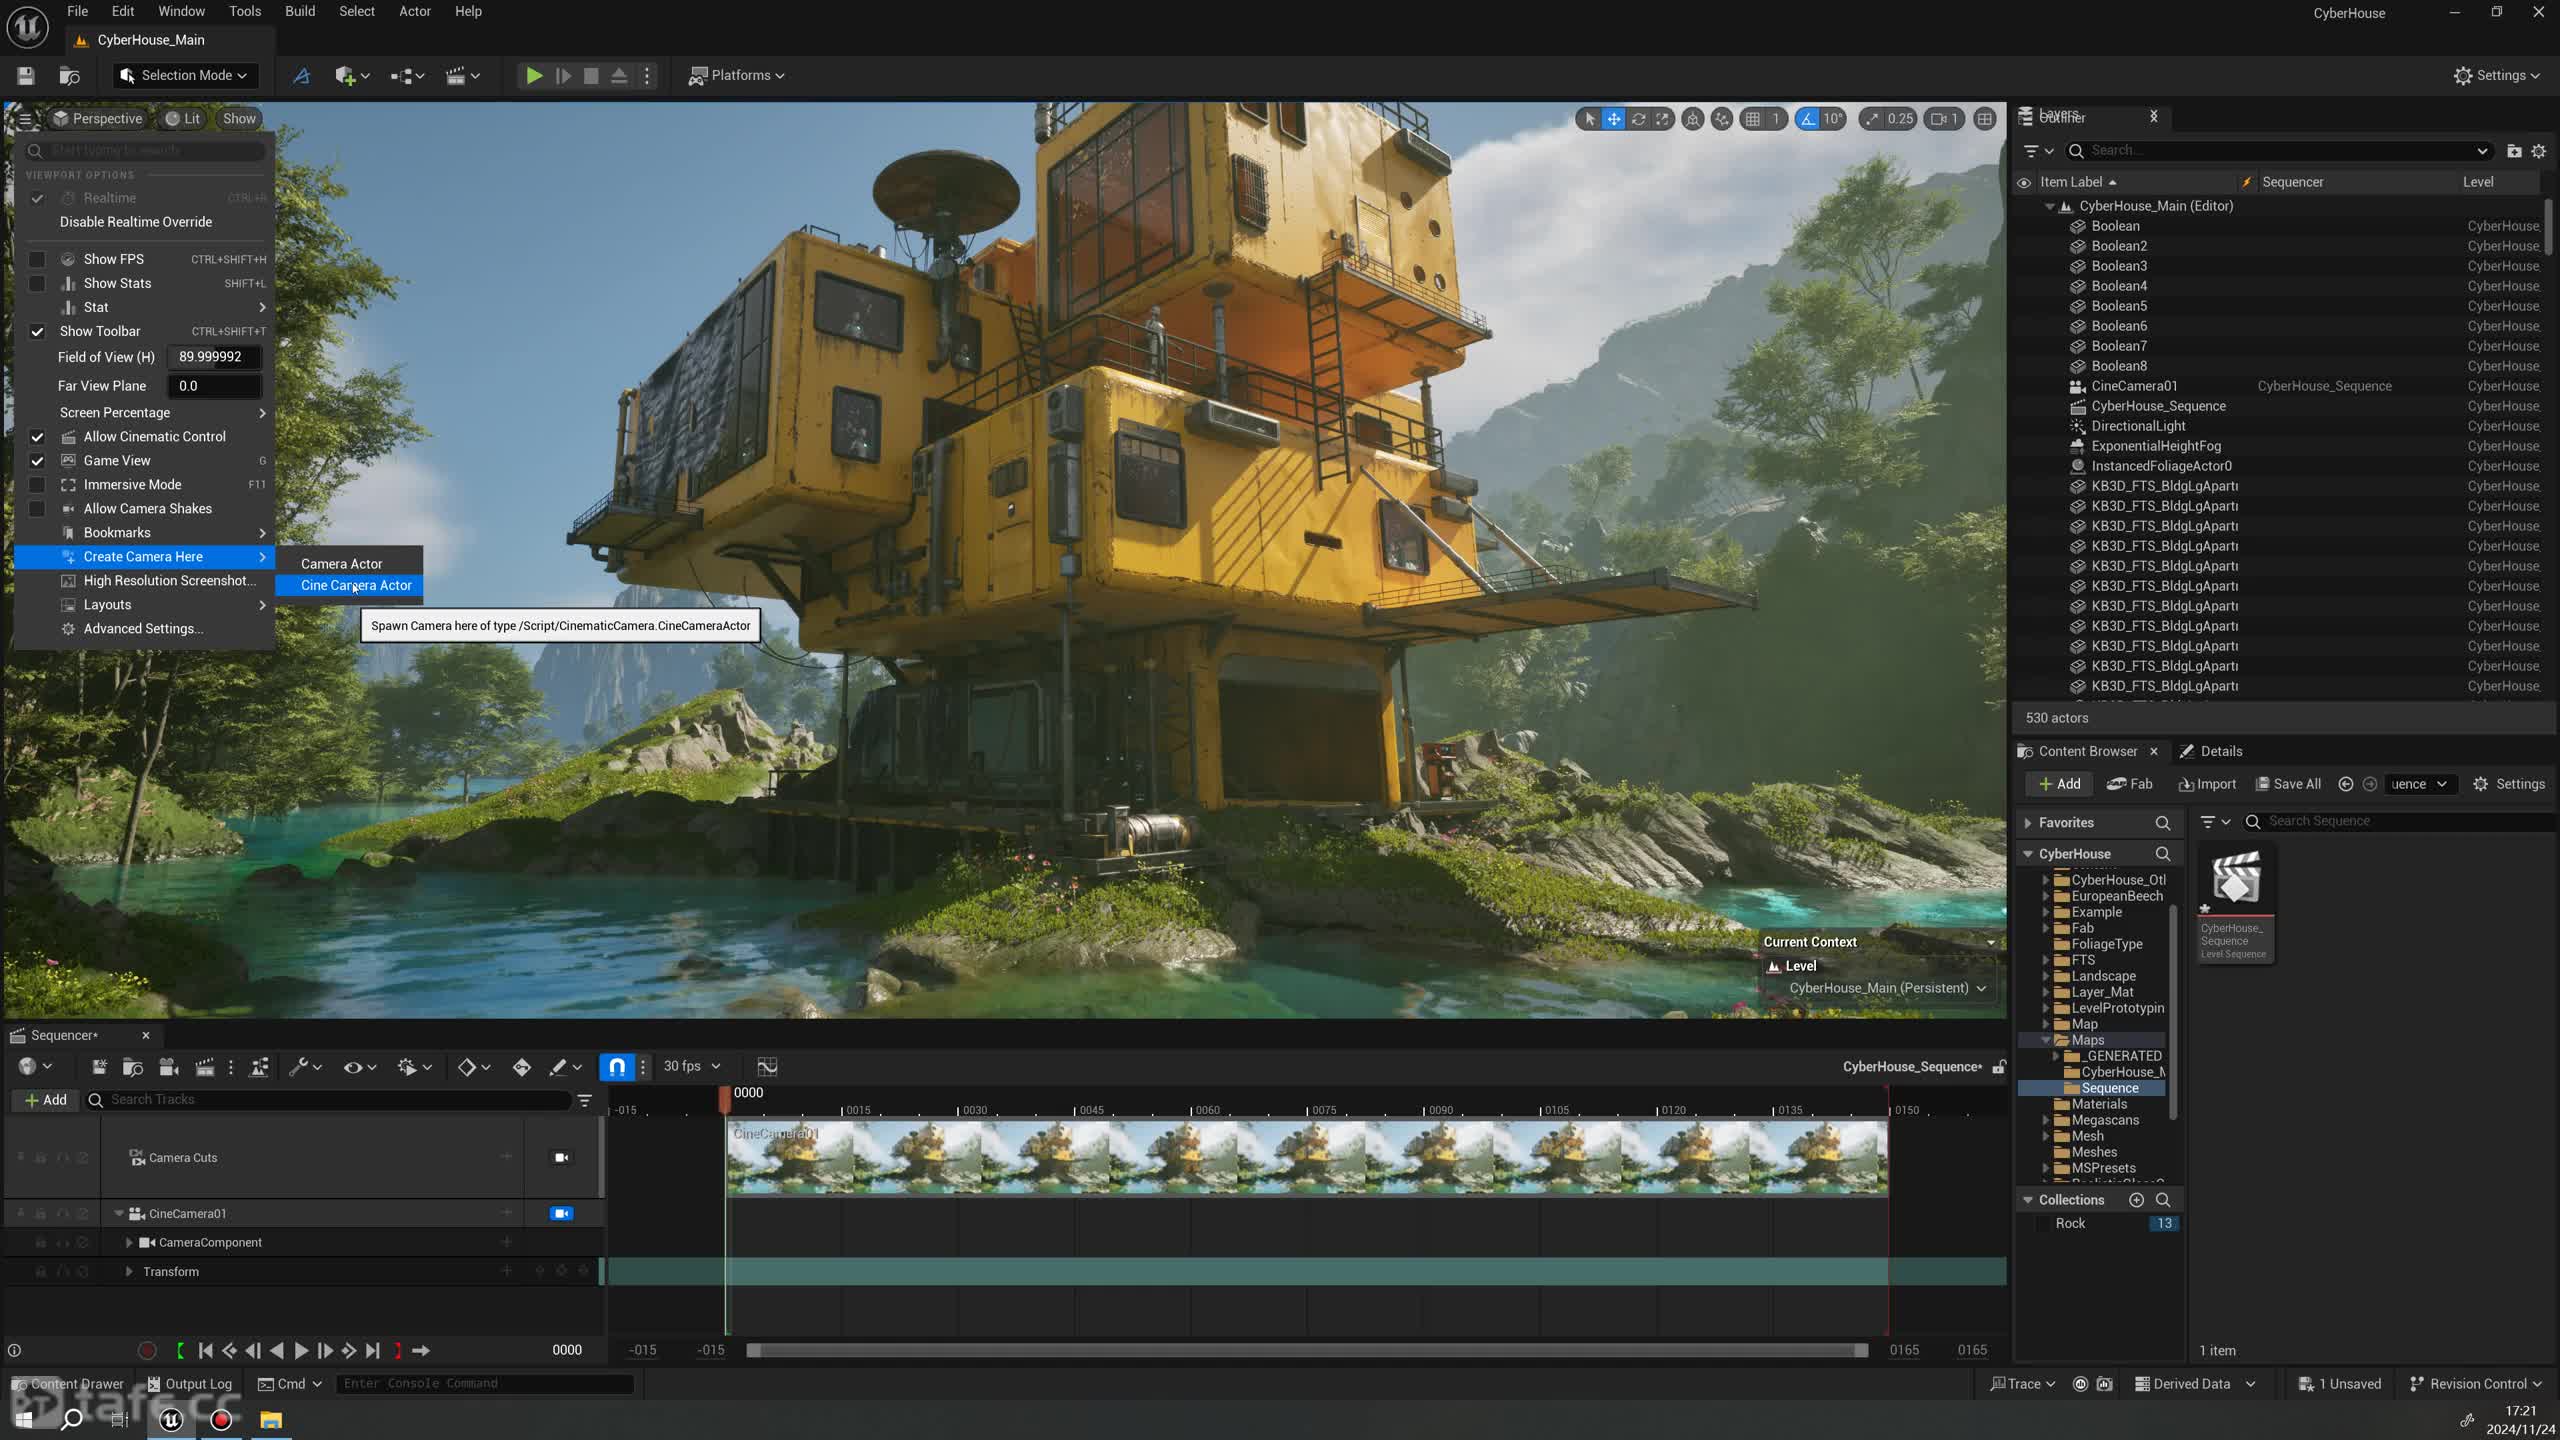This screenshot has width=2560, height=1440.
Task: Click the sequencer Play forward button
Action: pyautogui.click(x=300, y=1351)
